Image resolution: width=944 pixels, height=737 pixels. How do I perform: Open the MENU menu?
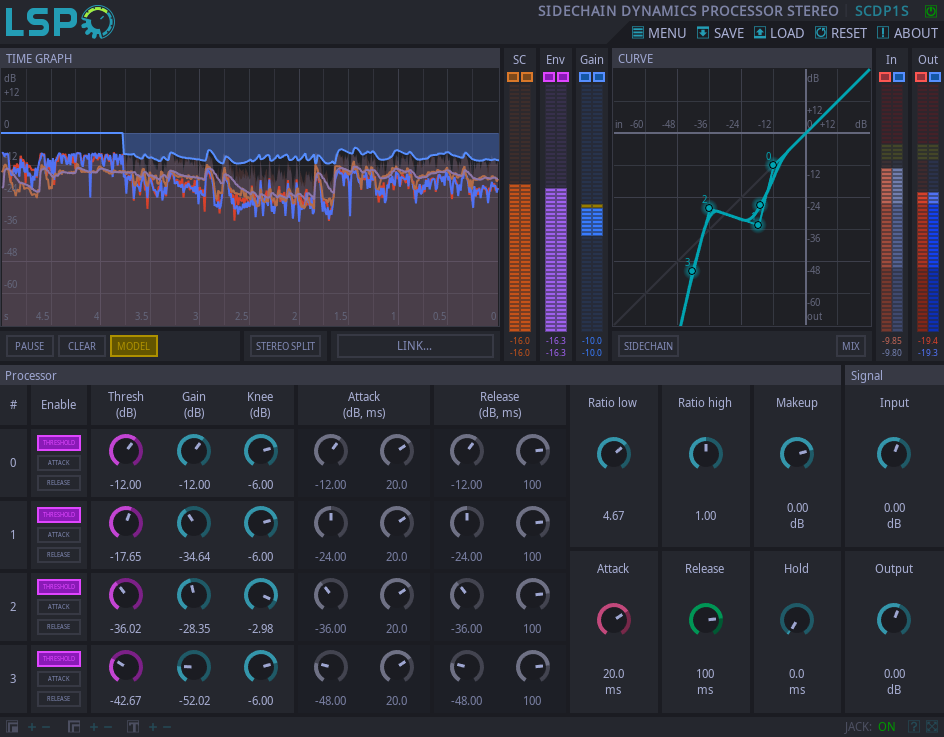coord(659,33)
